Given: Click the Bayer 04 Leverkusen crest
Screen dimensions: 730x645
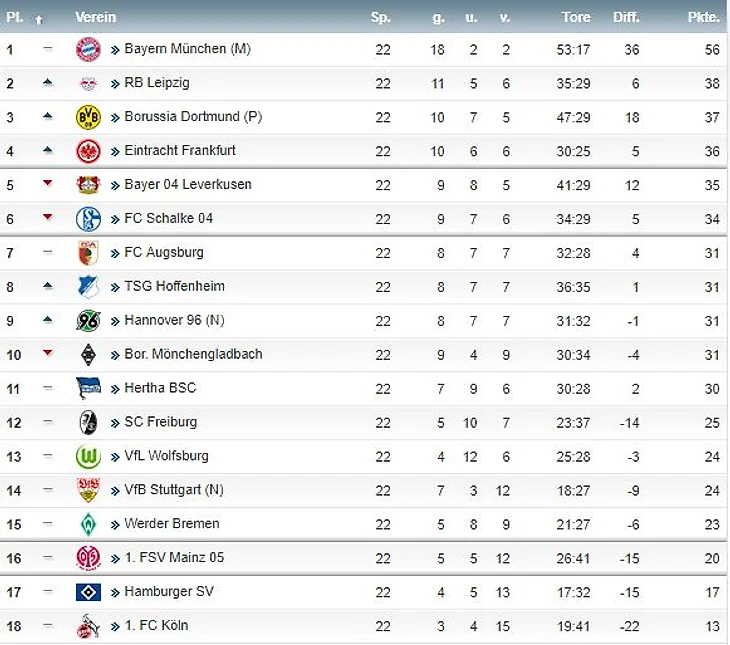Looking at the screenshot, I should [x=89, y=185].
